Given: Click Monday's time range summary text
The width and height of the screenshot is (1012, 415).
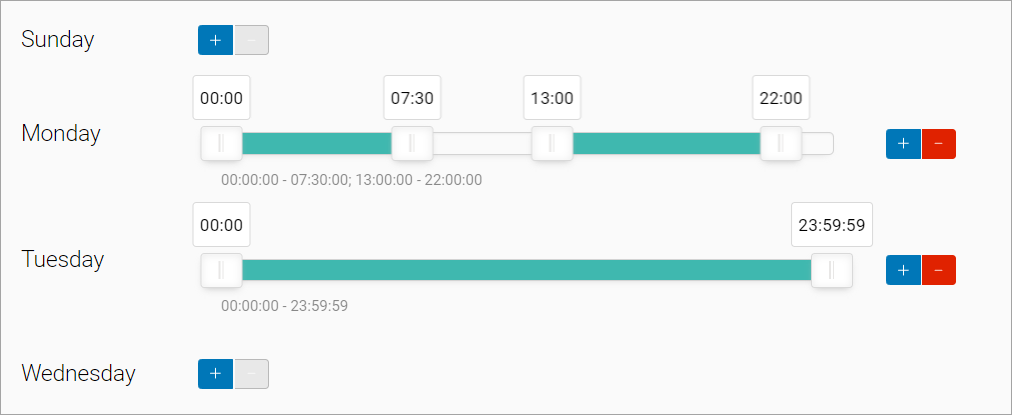Looking at the screenshot, I should pos(351,180).
